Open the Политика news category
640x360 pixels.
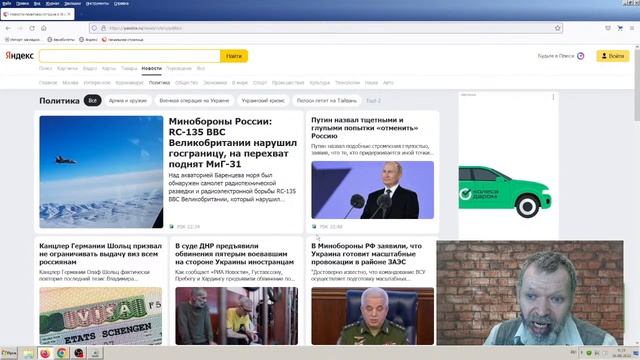pyautogui.click(x=159, y=82)
